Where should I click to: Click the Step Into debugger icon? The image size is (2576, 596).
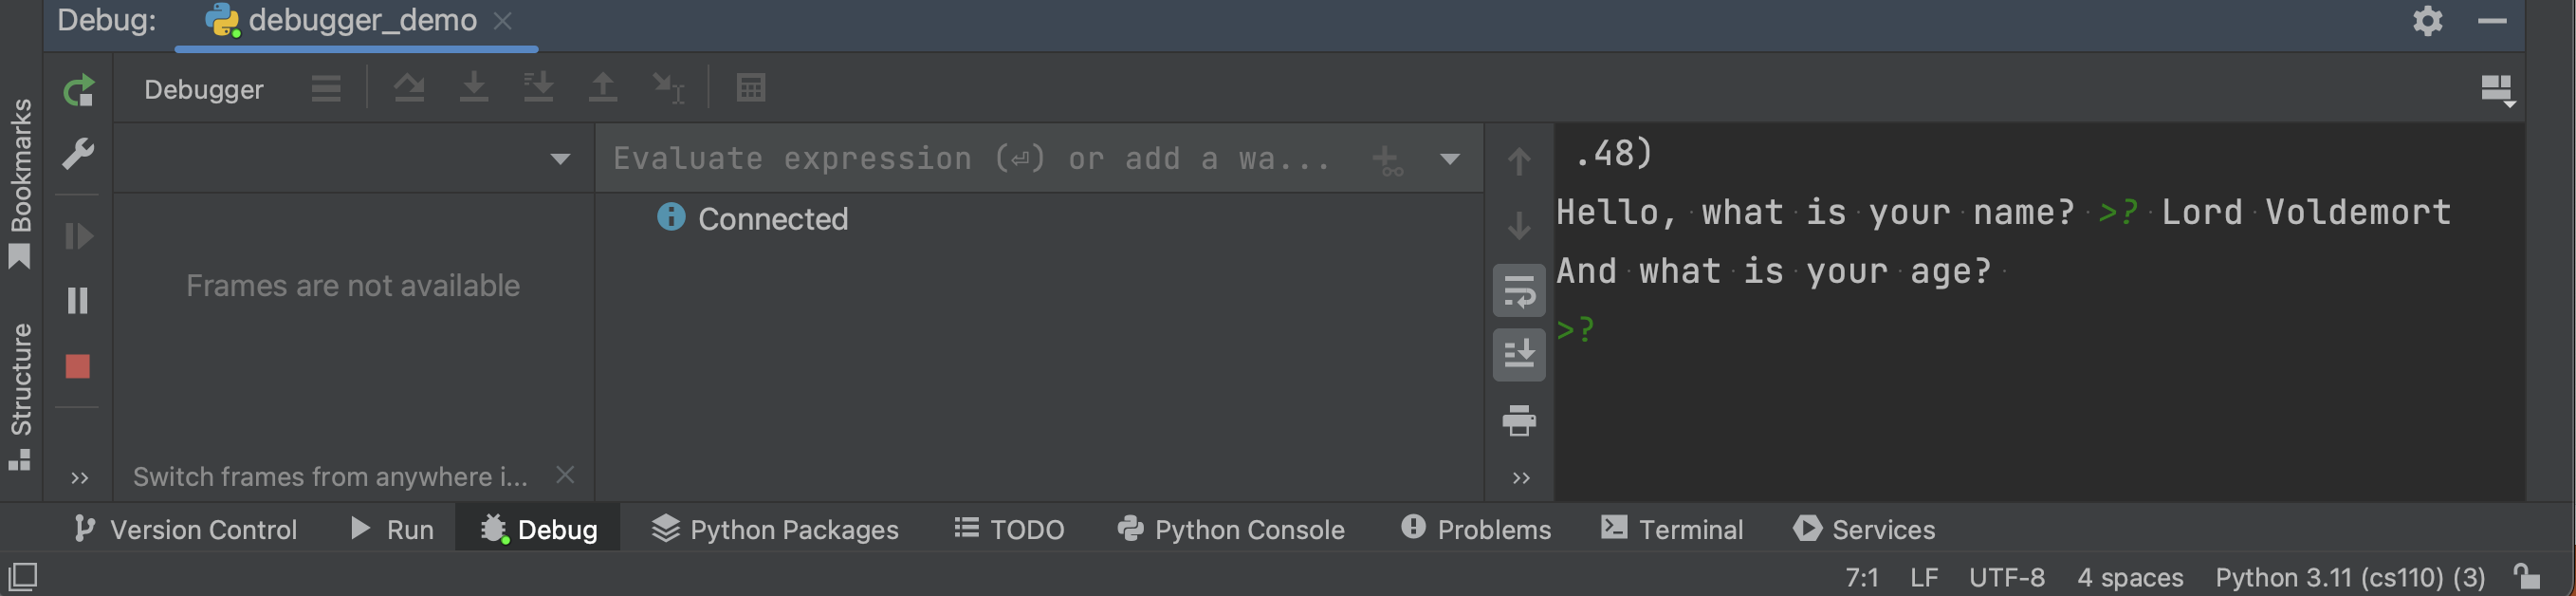tap(475, 86)
